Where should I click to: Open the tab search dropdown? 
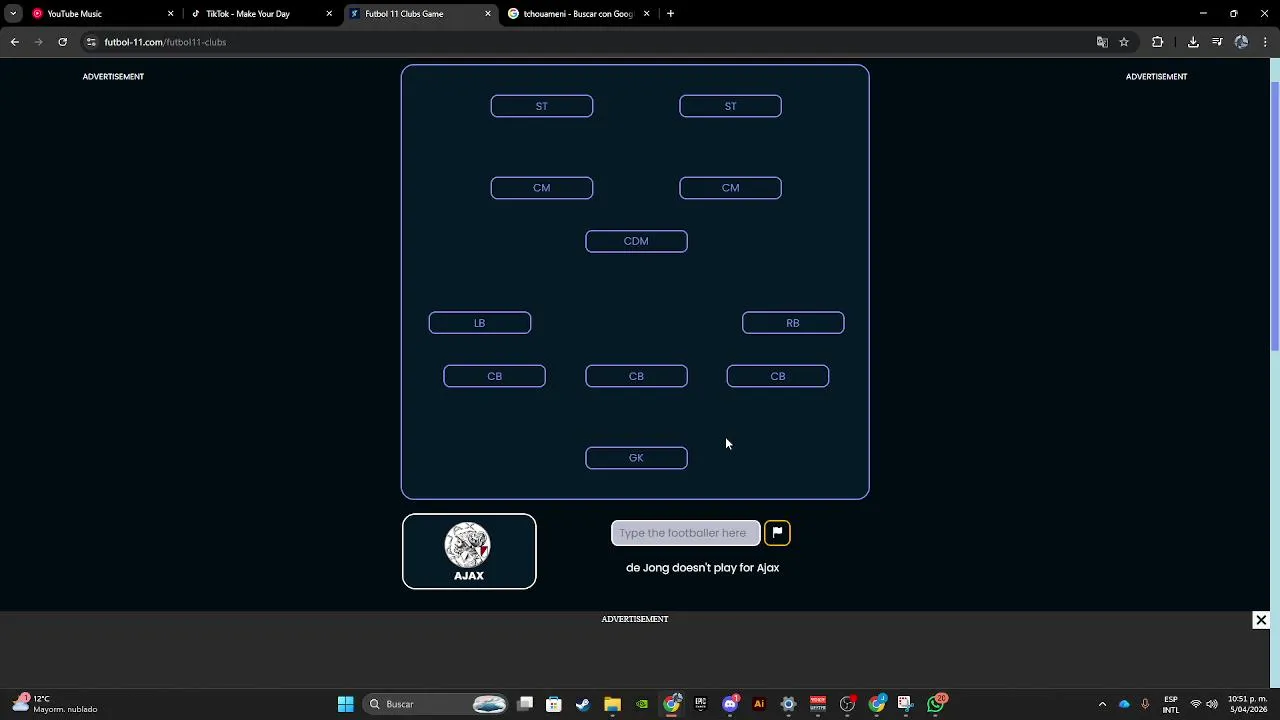[x=13, y=14]
